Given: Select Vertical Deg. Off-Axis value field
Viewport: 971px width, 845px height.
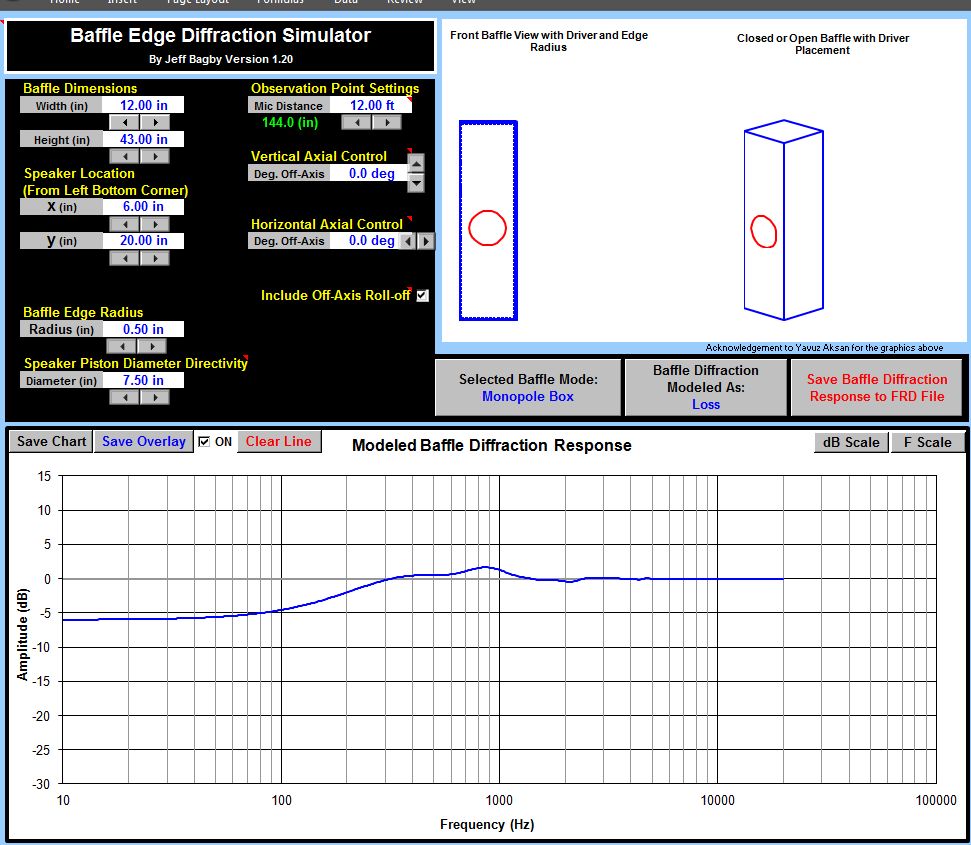Looking at the screenshot, I should [x=369, y=173].
